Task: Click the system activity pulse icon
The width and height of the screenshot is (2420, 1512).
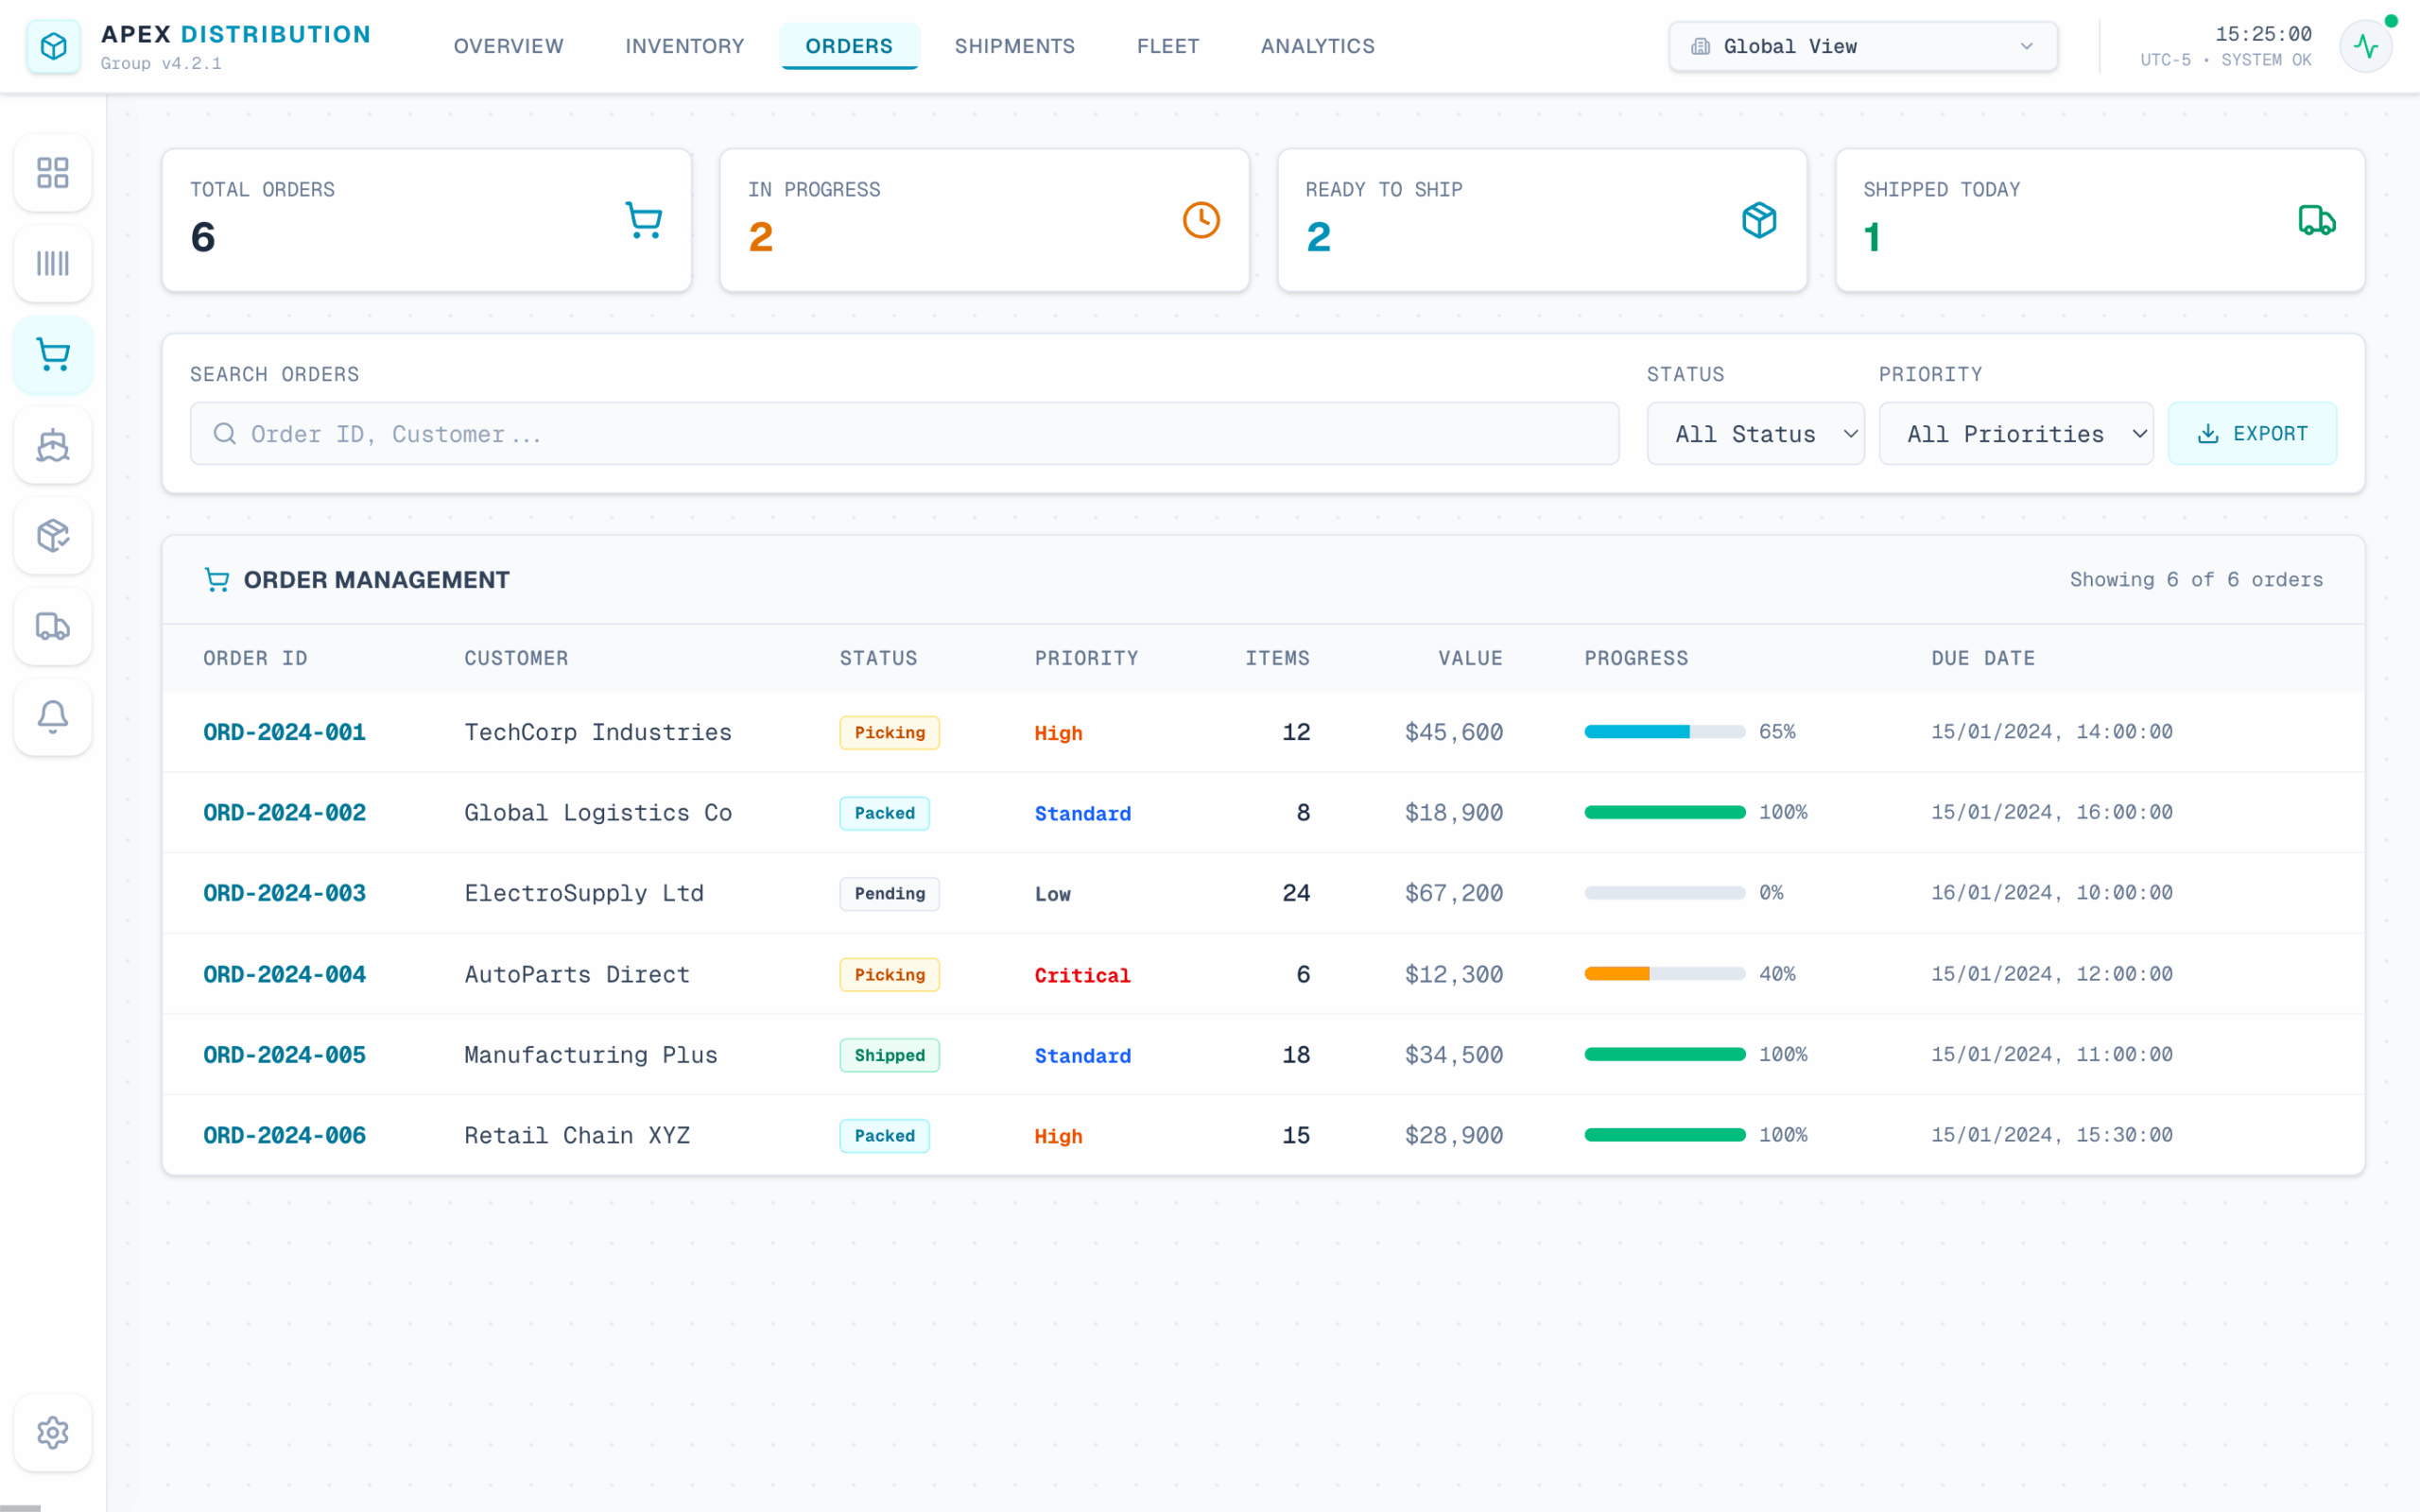Action: (2365, 46)
